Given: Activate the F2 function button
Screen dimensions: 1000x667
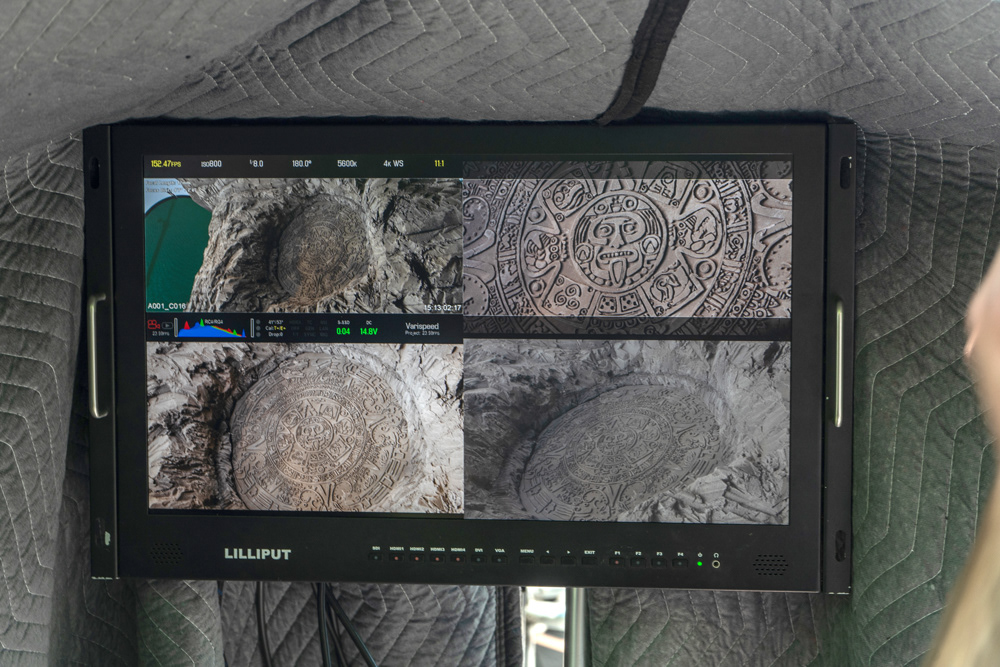Looking at the screenshot, I should click(638, 563).
